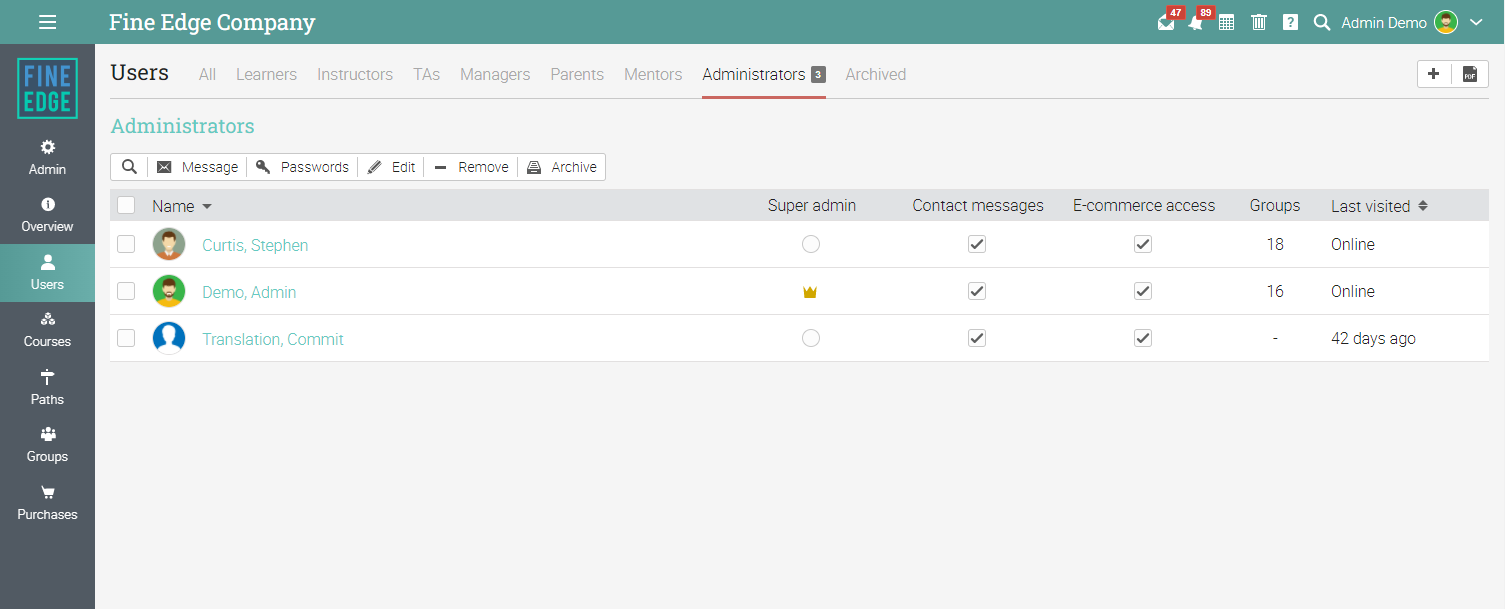
Task: Switch to the Mentors tab
Action: (x=653, y=74)
